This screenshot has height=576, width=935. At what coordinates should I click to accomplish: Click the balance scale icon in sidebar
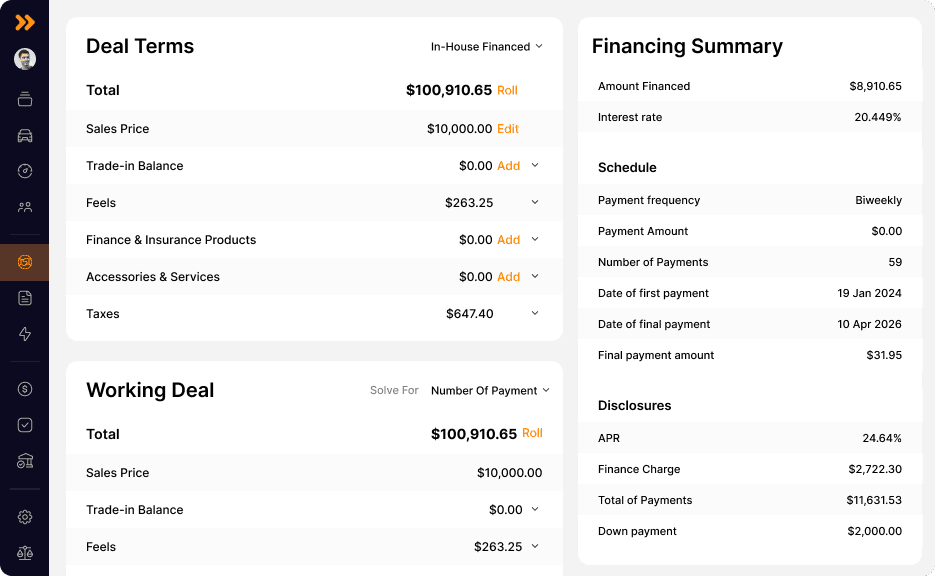pyautogui.click(x=25, y=553)
